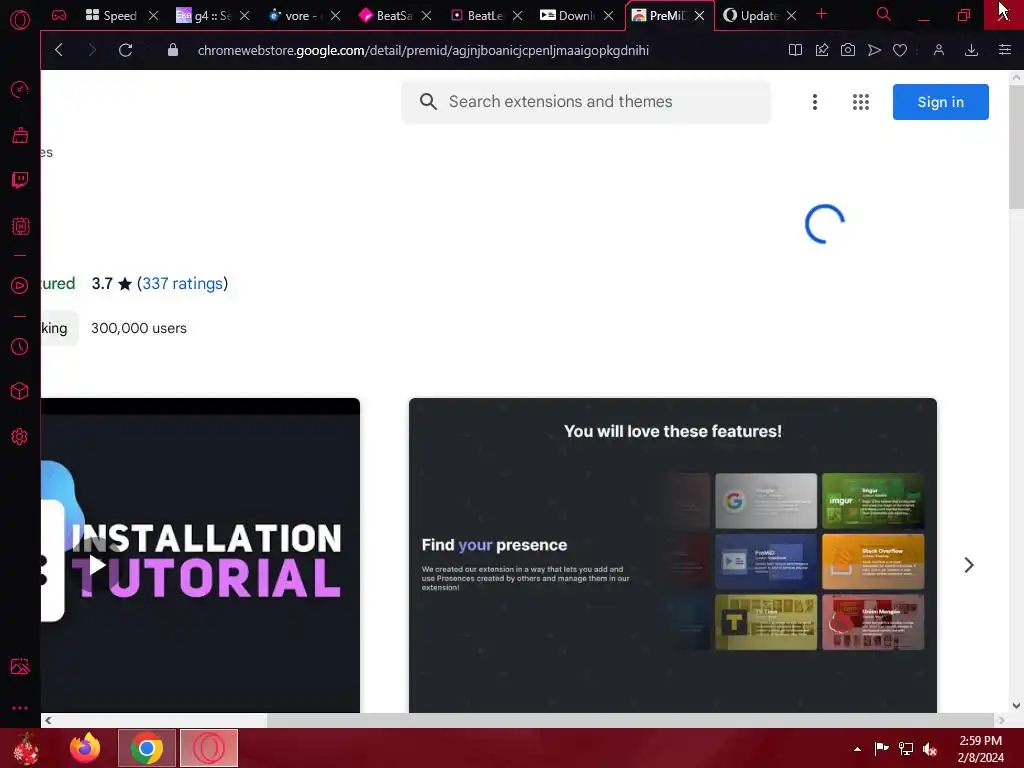Image resolution: width=1024 pixels, height=768 pixels.
Task: Switch to the Download tab
Action: pos(567,16)
